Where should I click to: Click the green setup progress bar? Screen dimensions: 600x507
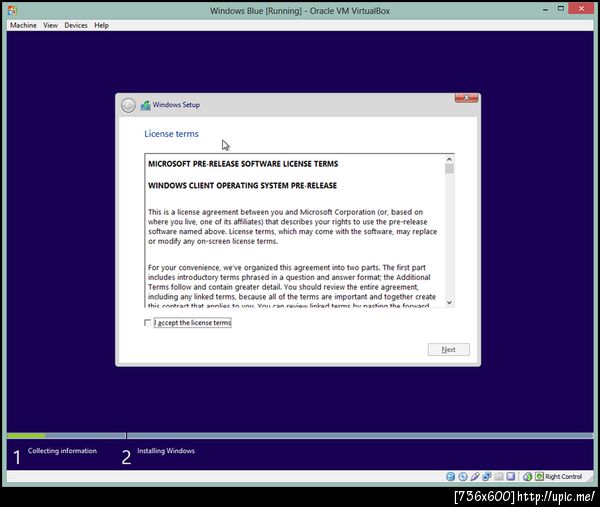tap(26, 435)
